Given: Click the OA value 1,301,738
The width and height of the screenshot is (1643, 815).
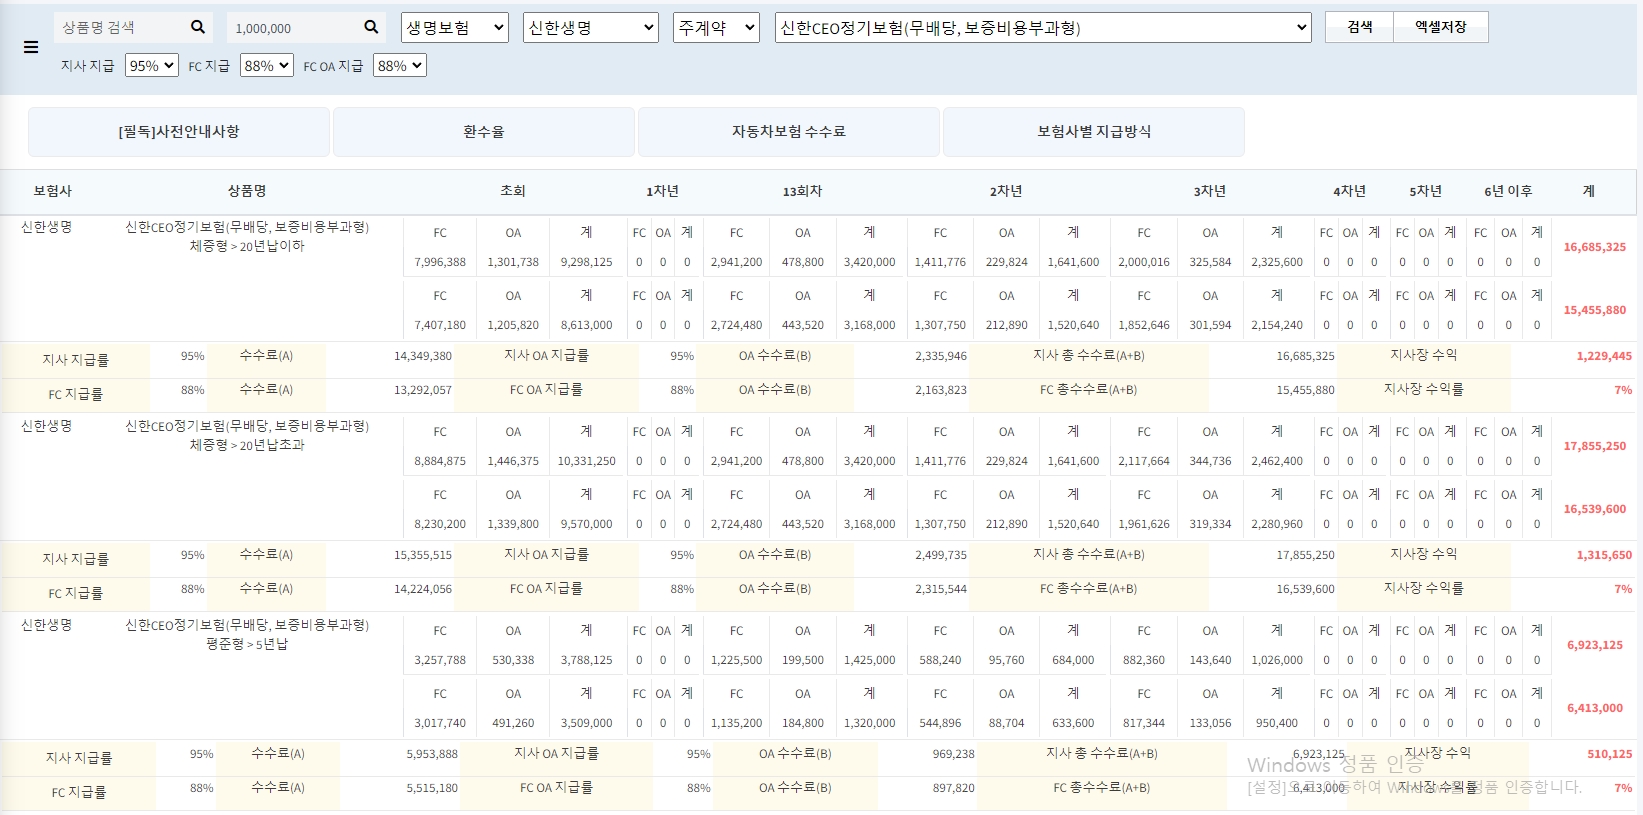Looking at the screenshot, I should coord(513,262).
